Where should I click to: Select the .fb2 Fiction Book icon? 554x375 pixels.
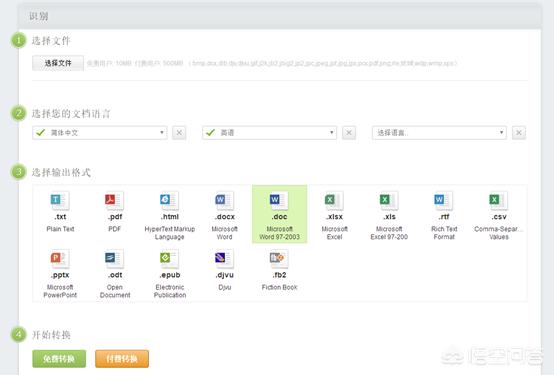(279, 259)
